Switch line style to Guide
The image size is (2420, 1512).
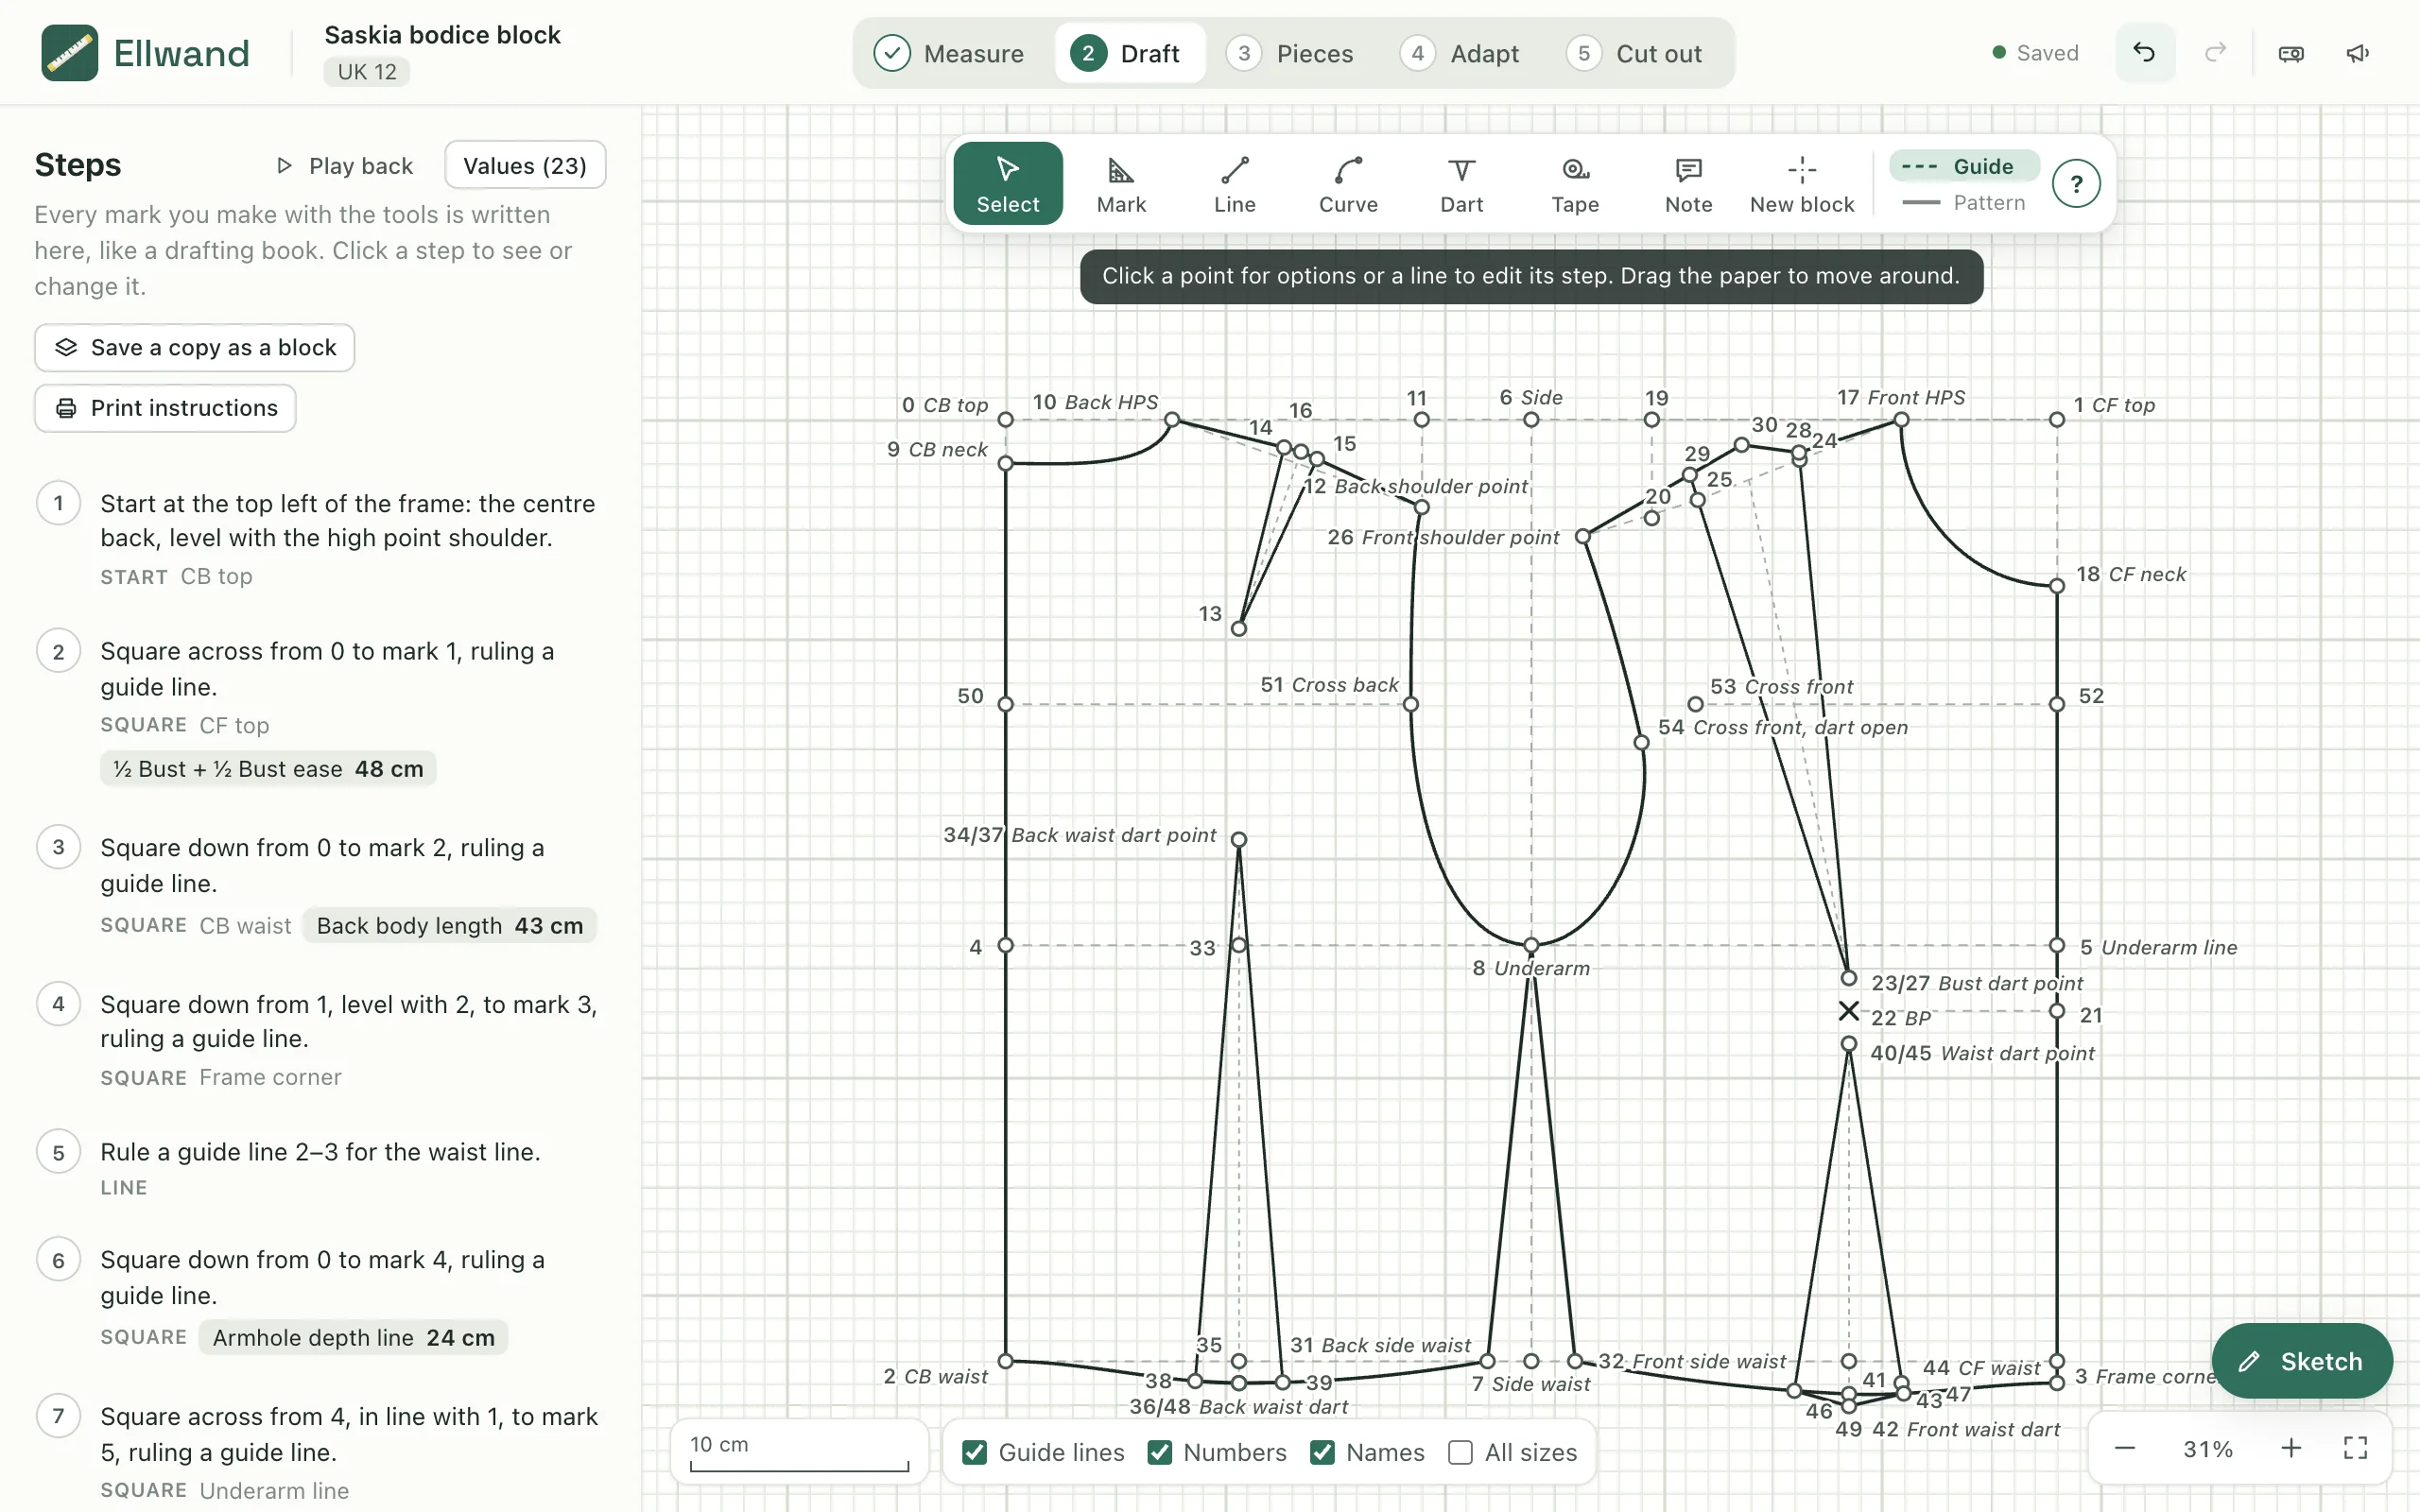pyautogui.click(x=1963, y=166)
